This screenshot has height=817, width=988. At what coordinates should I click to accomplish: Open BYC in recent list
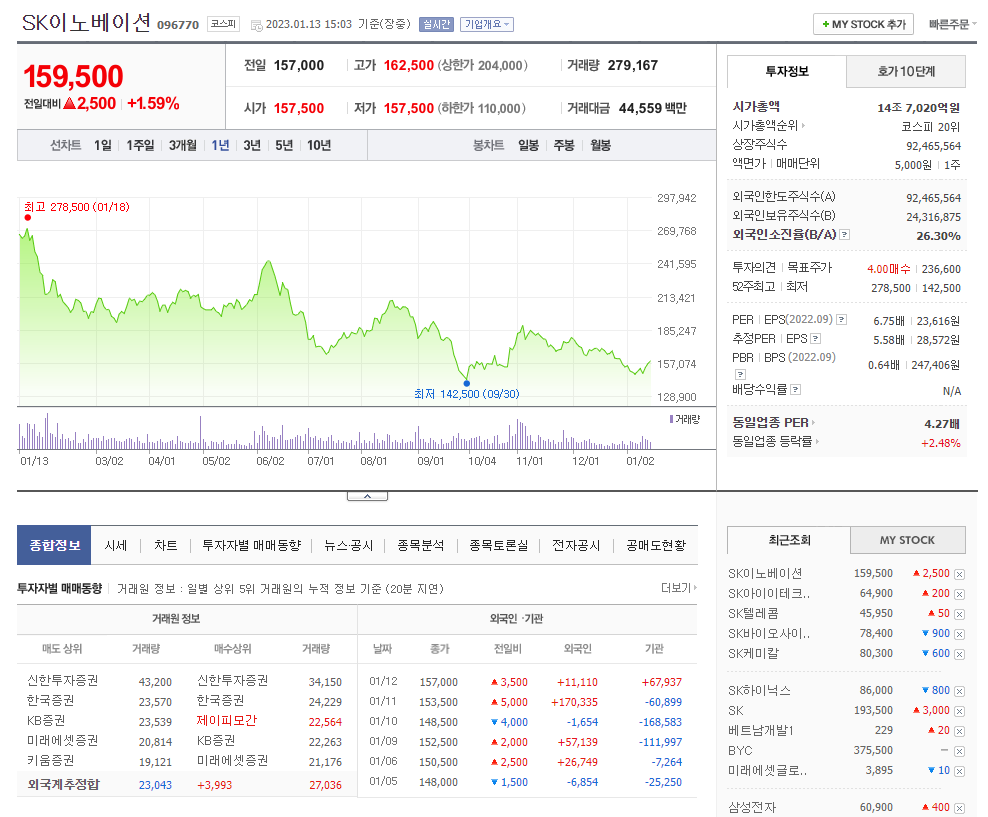pos(740,751)
